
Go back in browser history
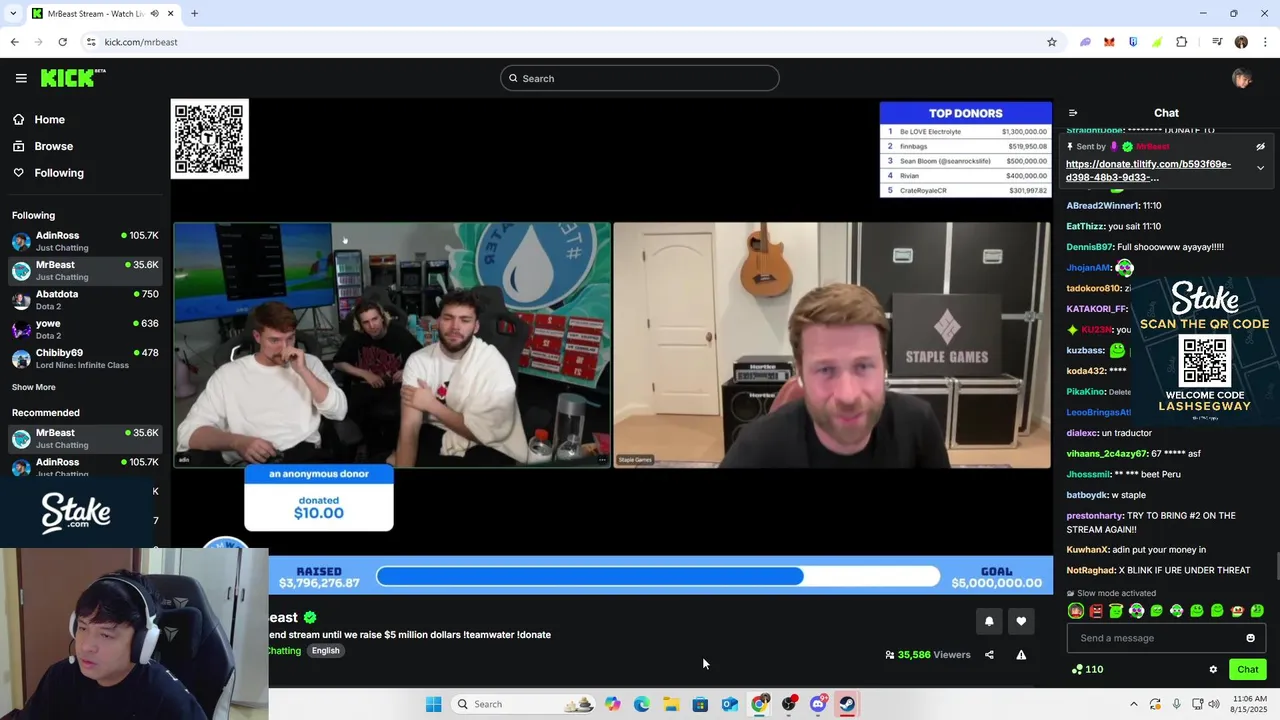coord(14,42)
